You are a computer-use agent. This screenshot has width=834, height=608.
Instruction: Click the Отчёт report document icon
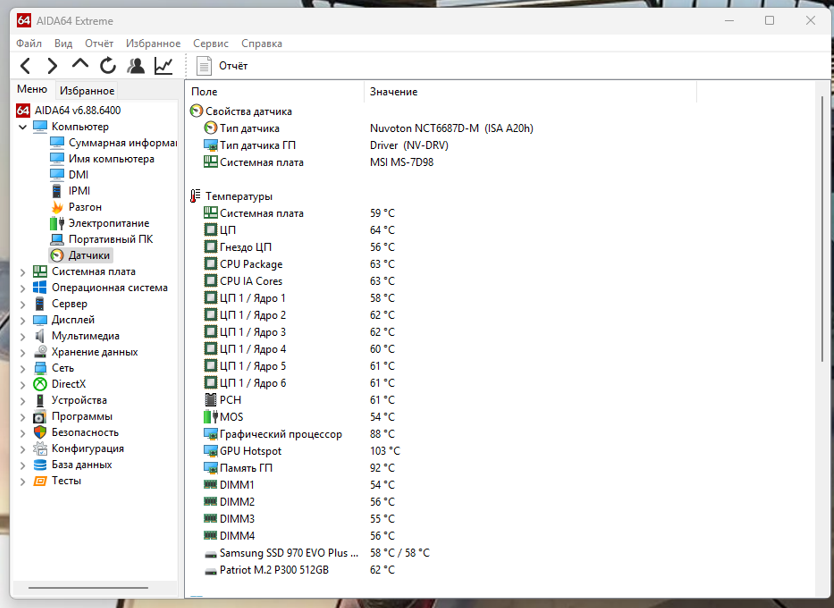(x=204, y=66)
